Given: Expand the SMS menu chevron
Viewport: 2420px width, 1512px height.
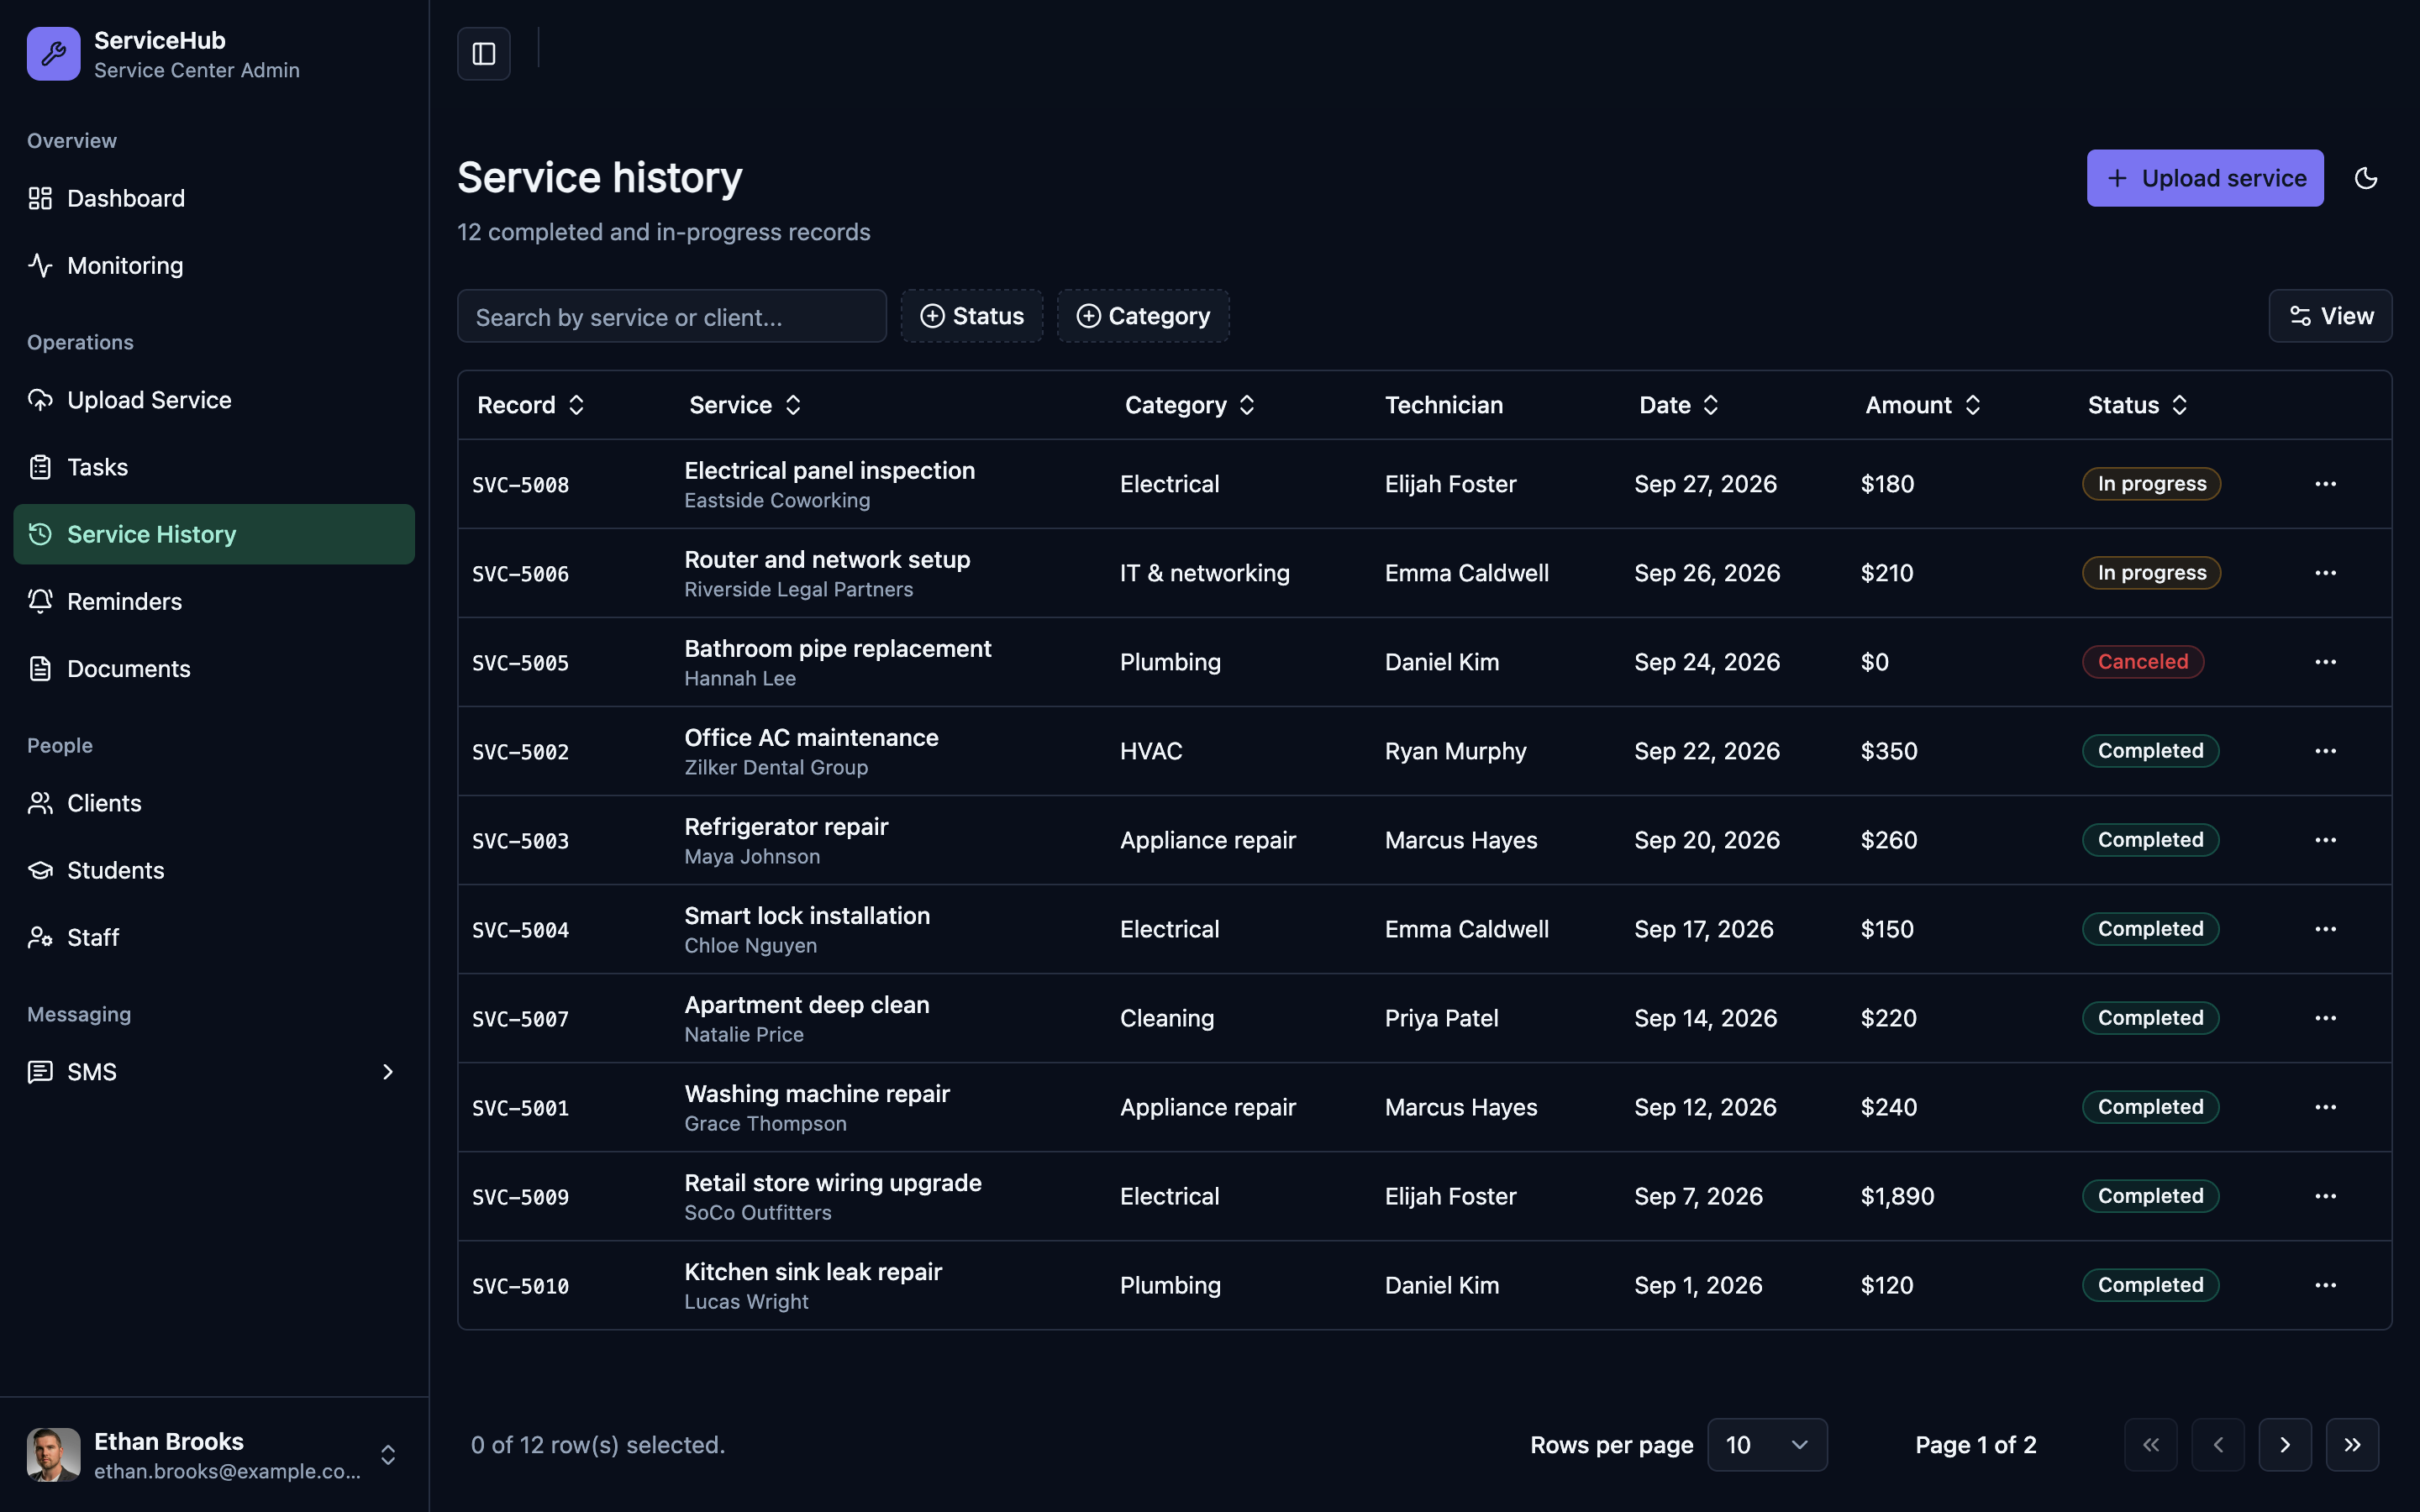Looking at the screenshot, I should point(388,1072).
